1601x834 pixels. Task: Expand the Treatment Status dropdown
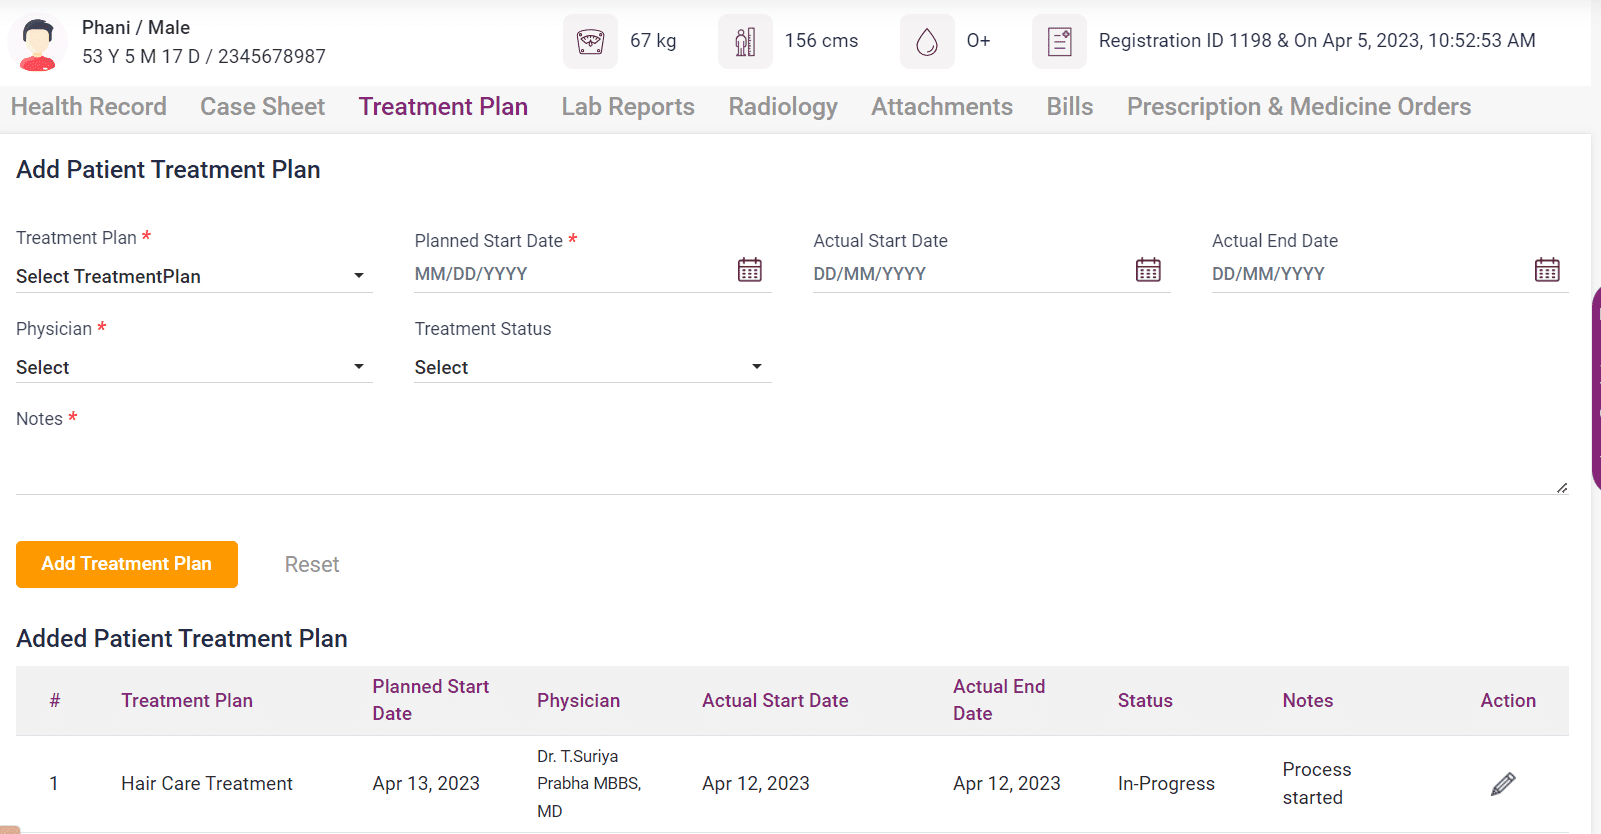(592, 367)
